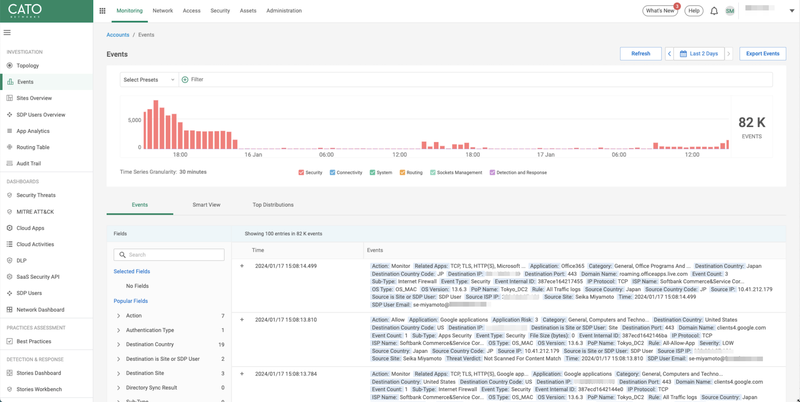
Task: Open MITRE ATT&CK dashboard
Action: [35, 212]
